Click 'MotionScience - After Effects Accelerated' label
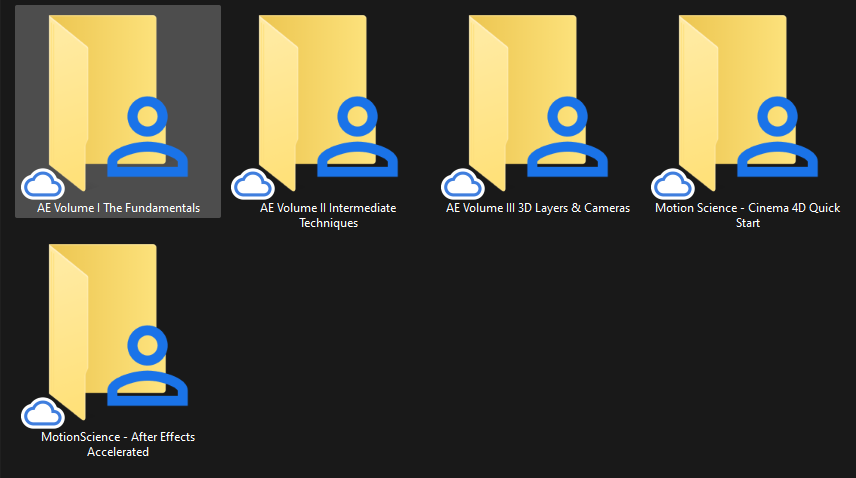856x478 pixels. click(118, 444)
